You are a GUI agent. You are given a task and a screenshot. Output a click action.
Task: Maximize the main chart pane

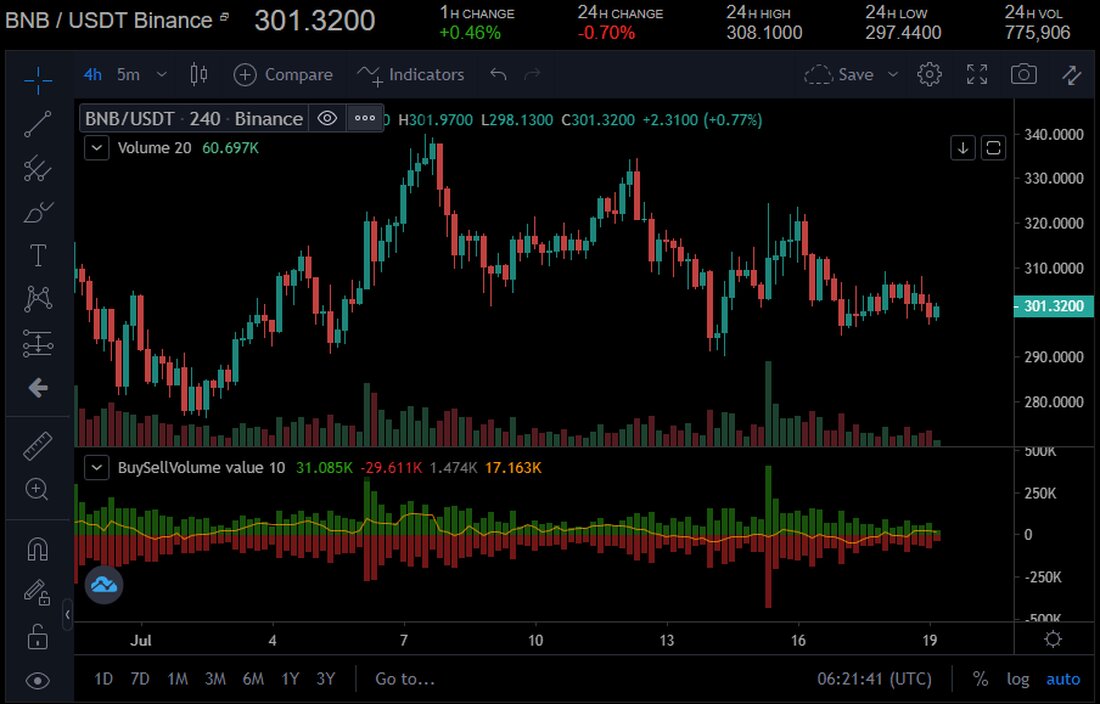coord(993,148)
